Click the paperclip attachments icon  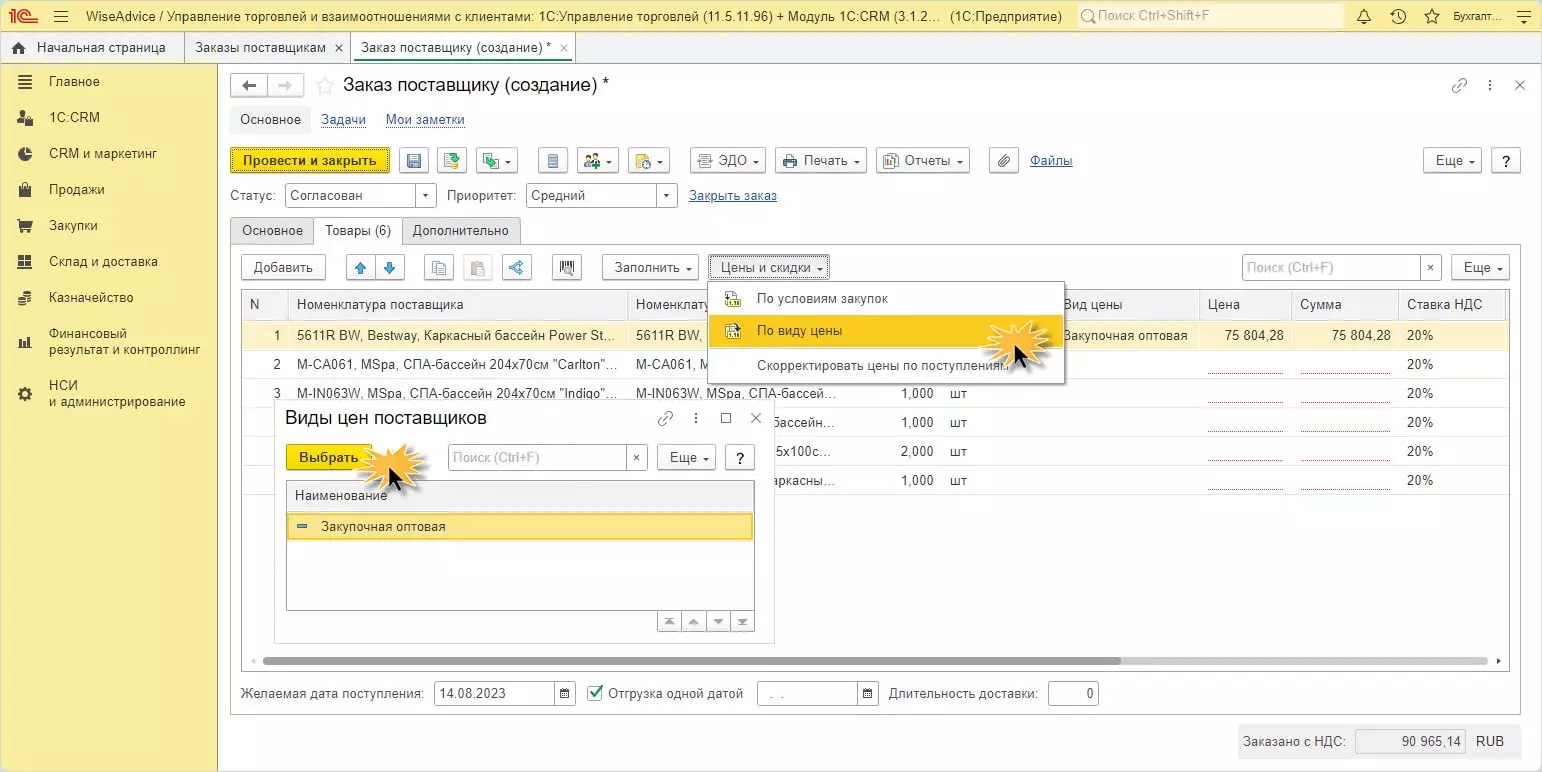coord(1003,161)
